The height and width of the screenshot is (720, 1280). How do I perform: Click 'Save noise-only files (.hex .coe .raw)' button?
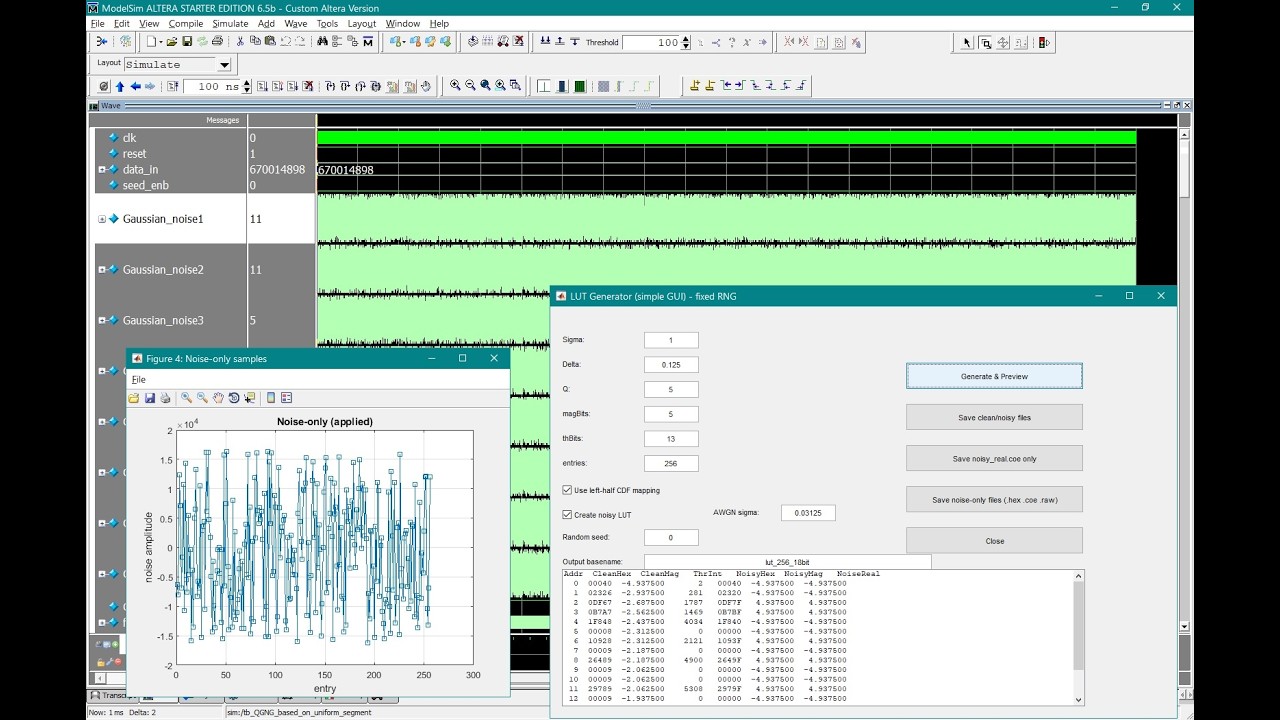[x=994, y=499]
